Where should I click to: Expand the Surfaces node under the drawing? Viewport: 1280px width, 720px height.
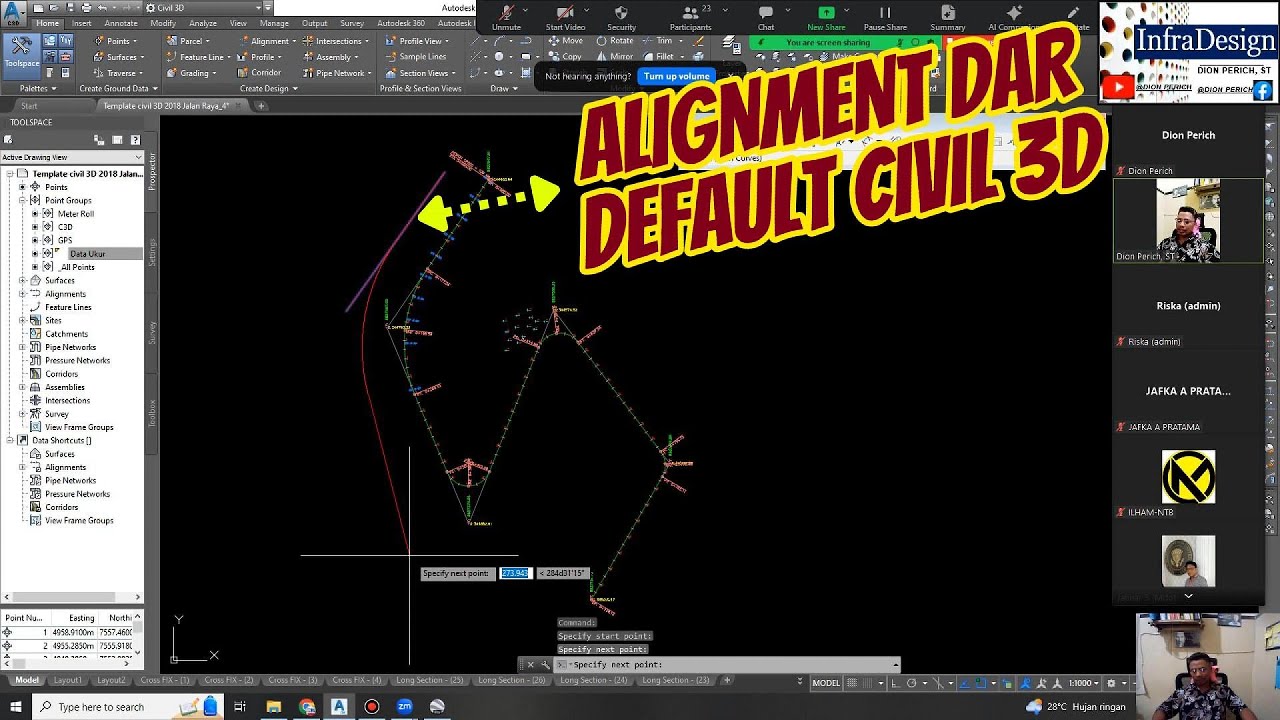[x=23, y=280]
